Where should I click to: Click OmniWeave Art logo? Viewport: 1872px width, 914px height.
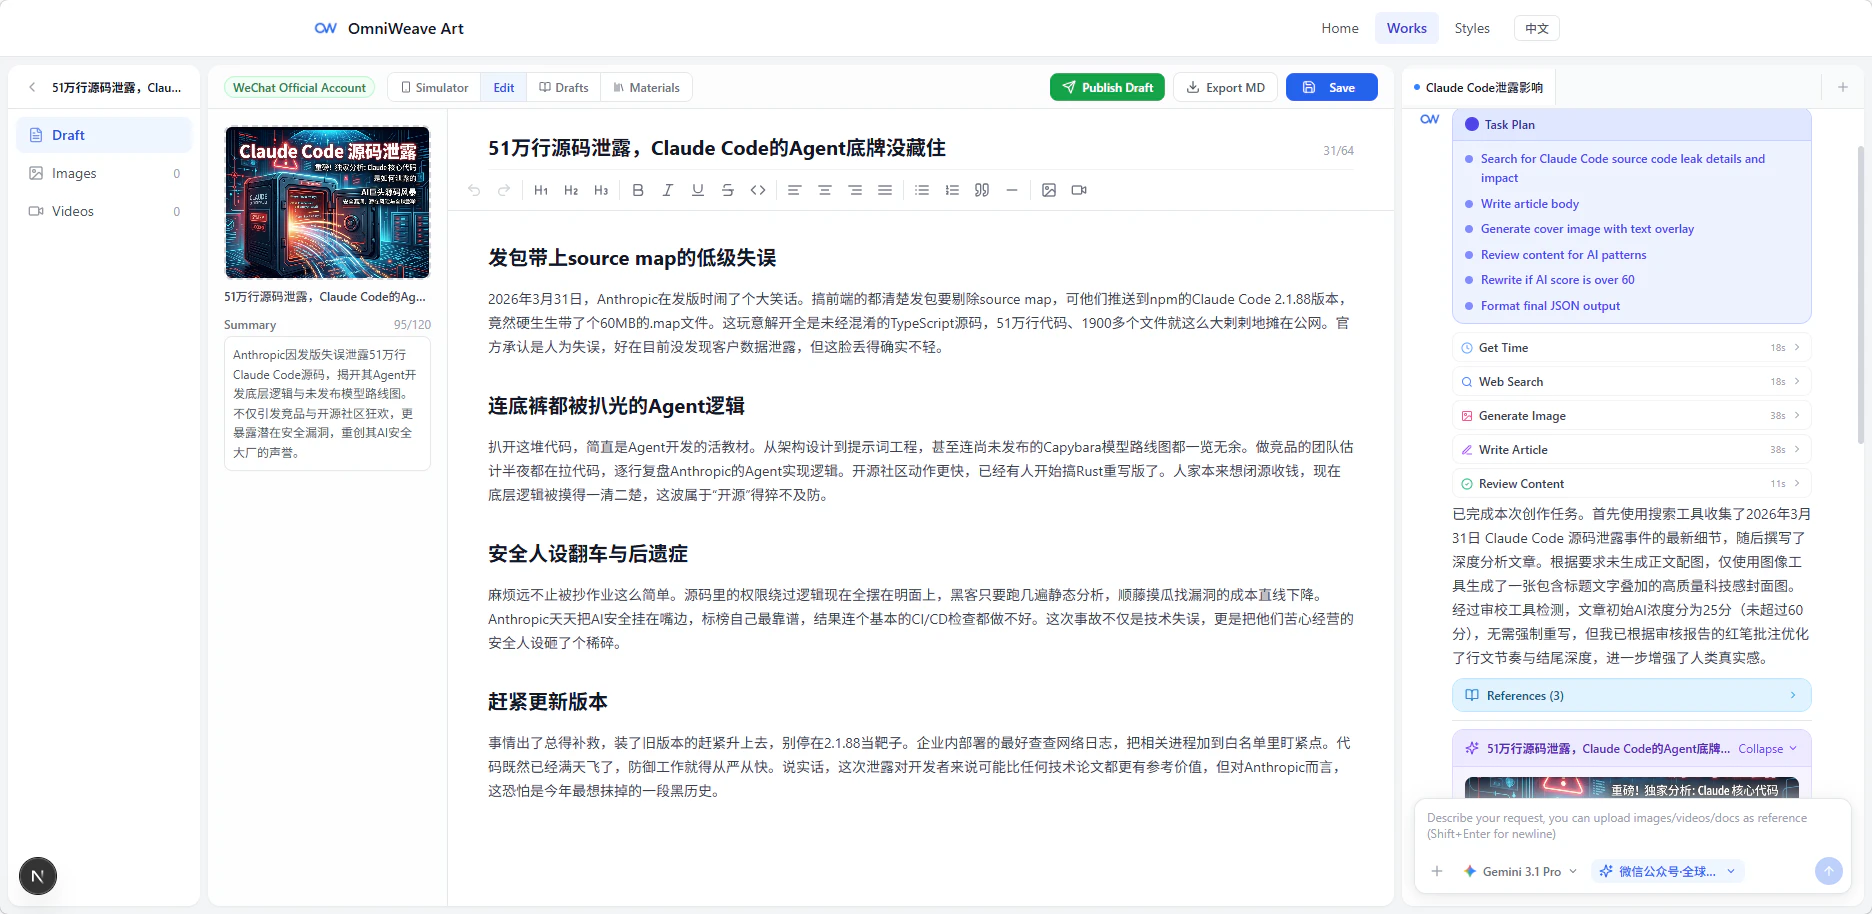(x=389, y=28)
